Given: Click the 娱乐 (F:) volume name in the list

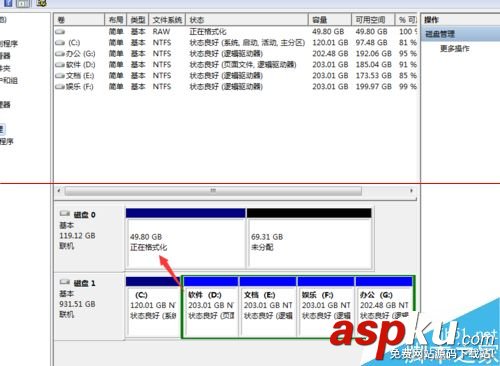Looking at the screenshot, I should (x=80, y=87).
